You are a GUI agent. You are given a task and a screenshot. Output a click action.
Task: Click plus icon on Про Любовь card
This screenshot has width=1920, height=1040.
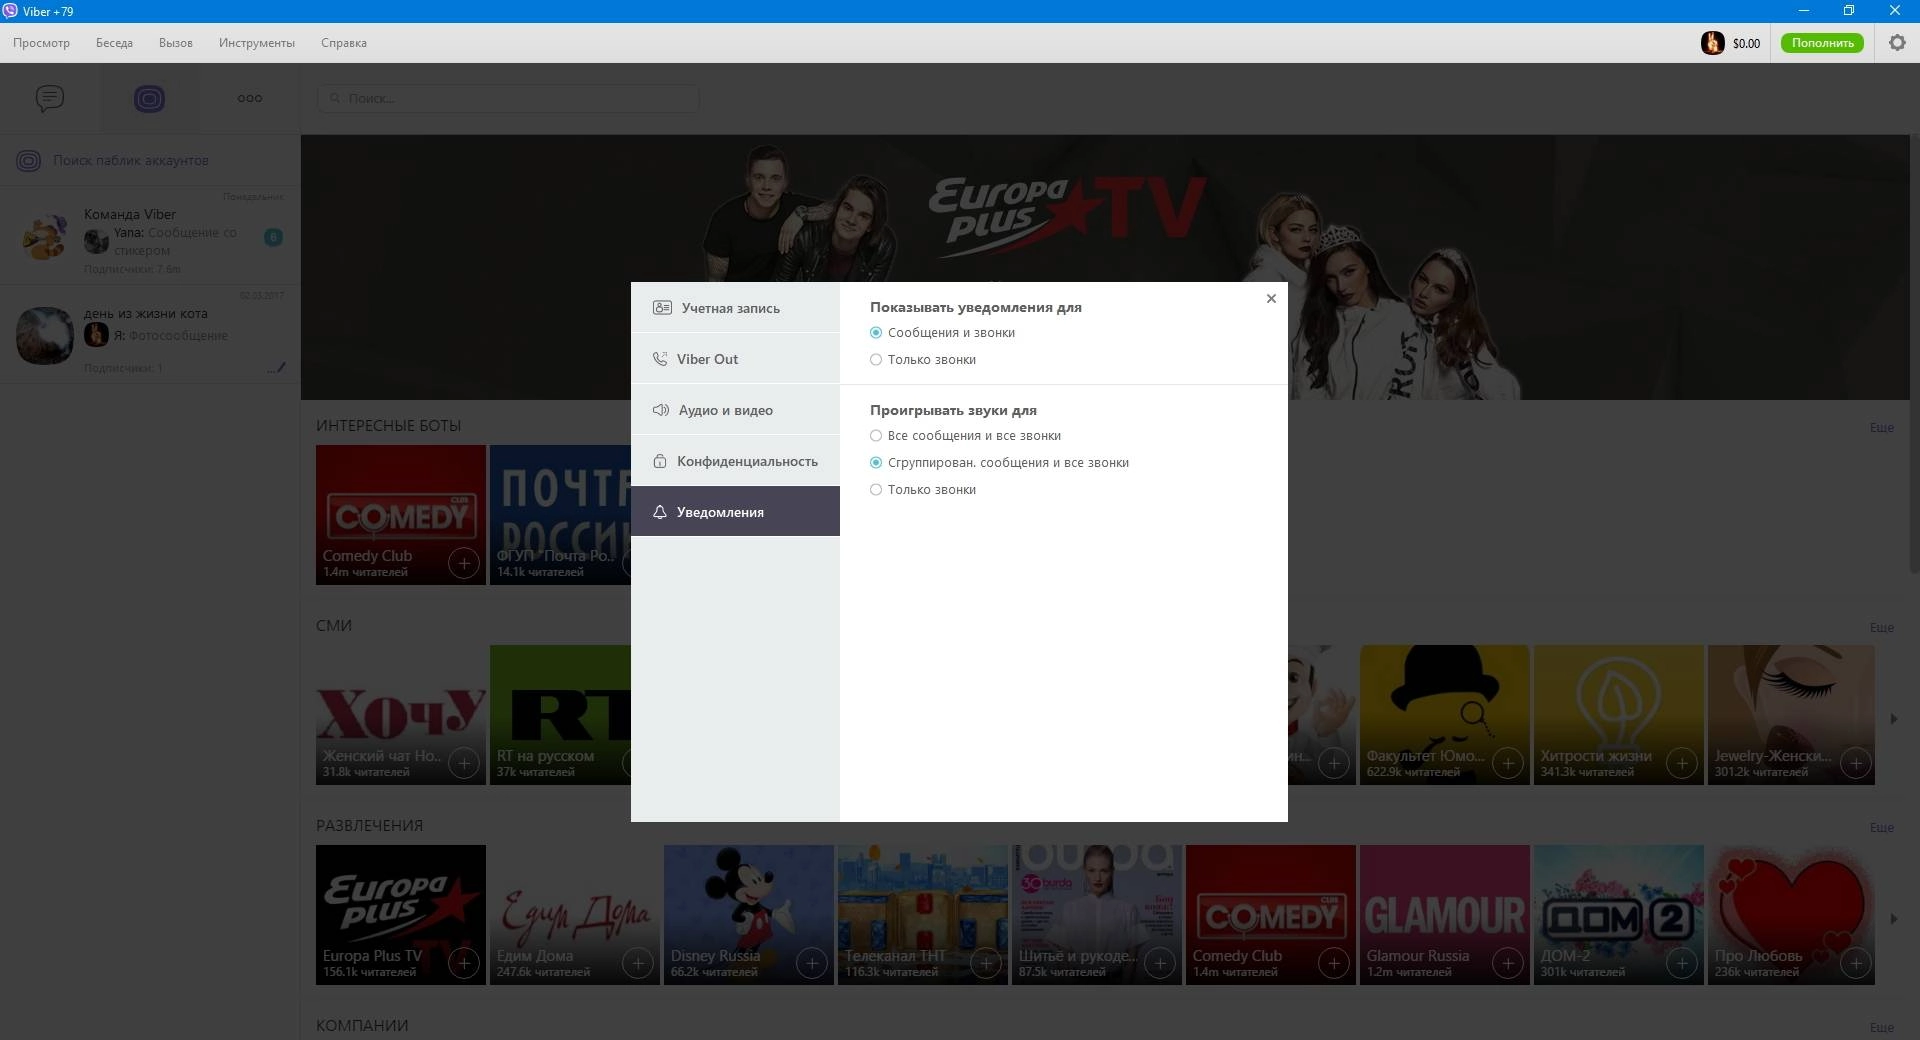tap(1856, 964)
